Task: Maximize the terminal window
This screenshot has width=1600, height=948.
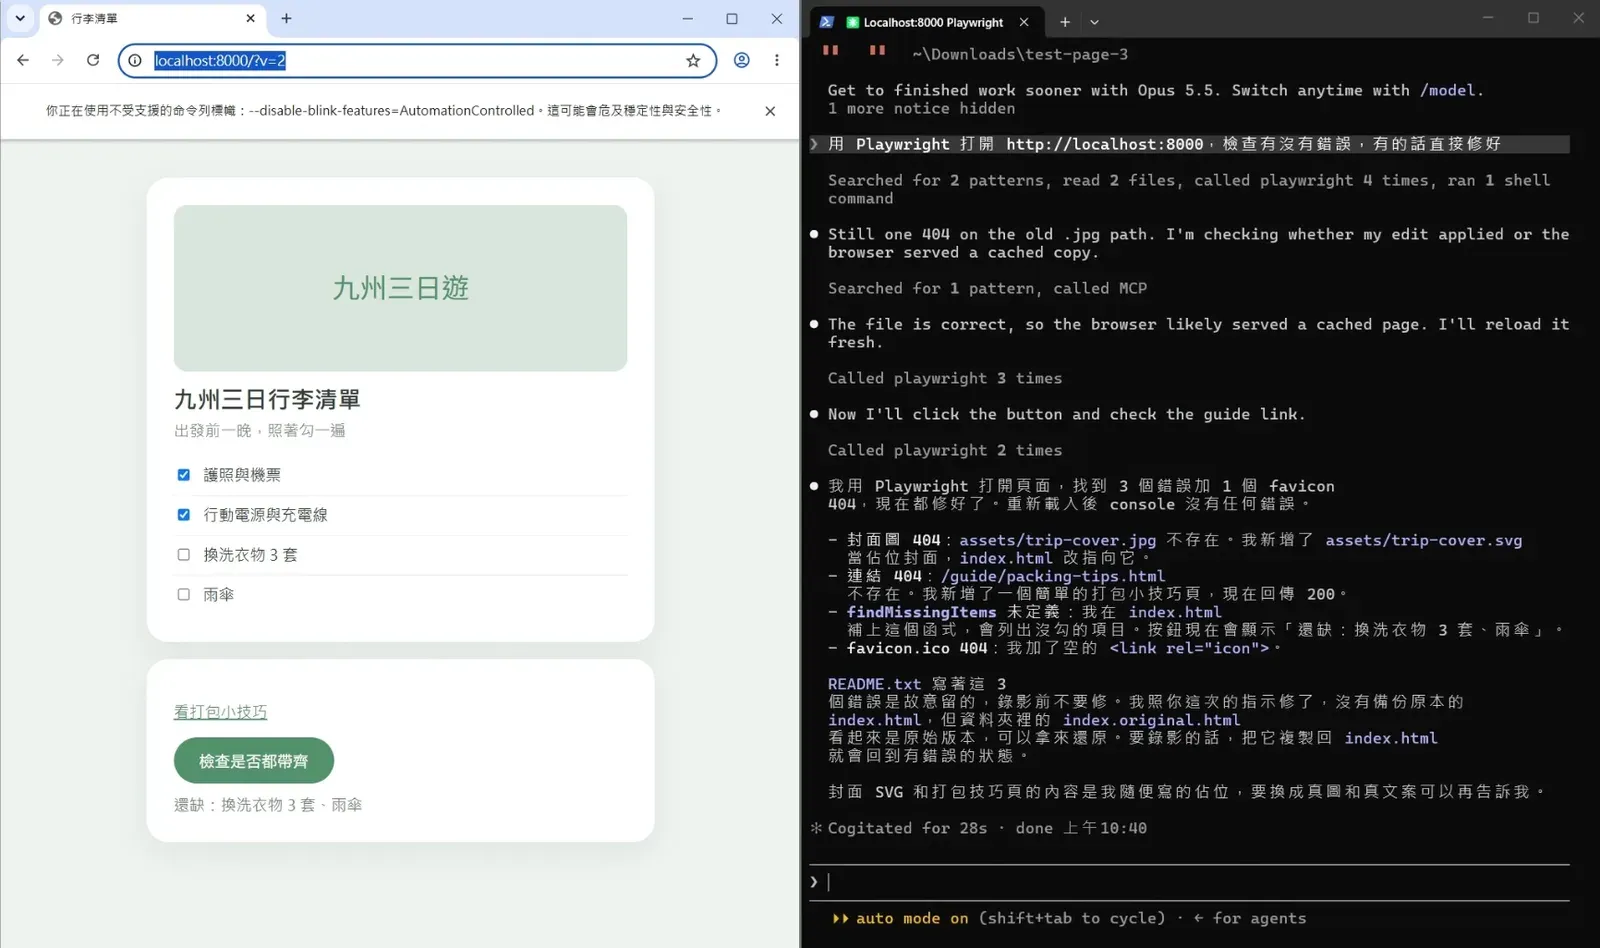Action: coord(1533,18)
